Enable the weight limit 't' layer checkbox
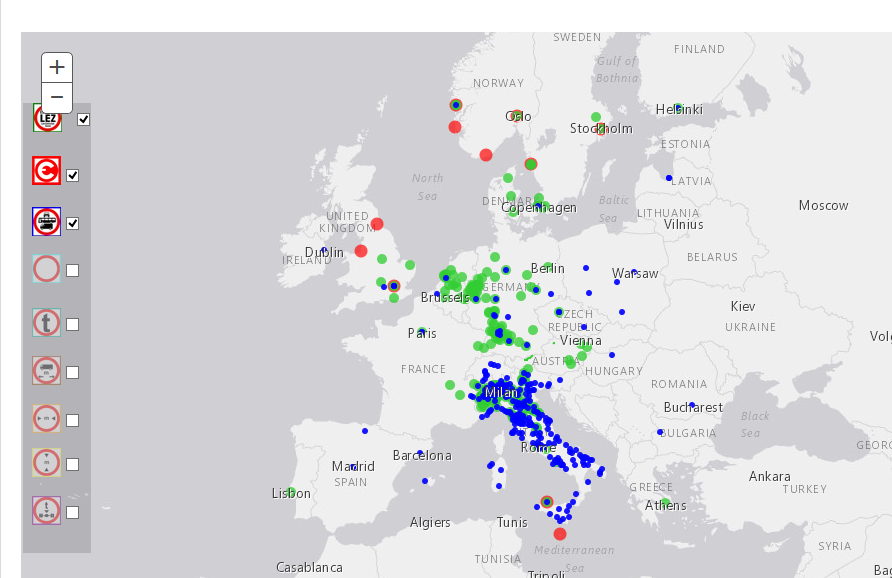892x578 pixels. [73, 324]
